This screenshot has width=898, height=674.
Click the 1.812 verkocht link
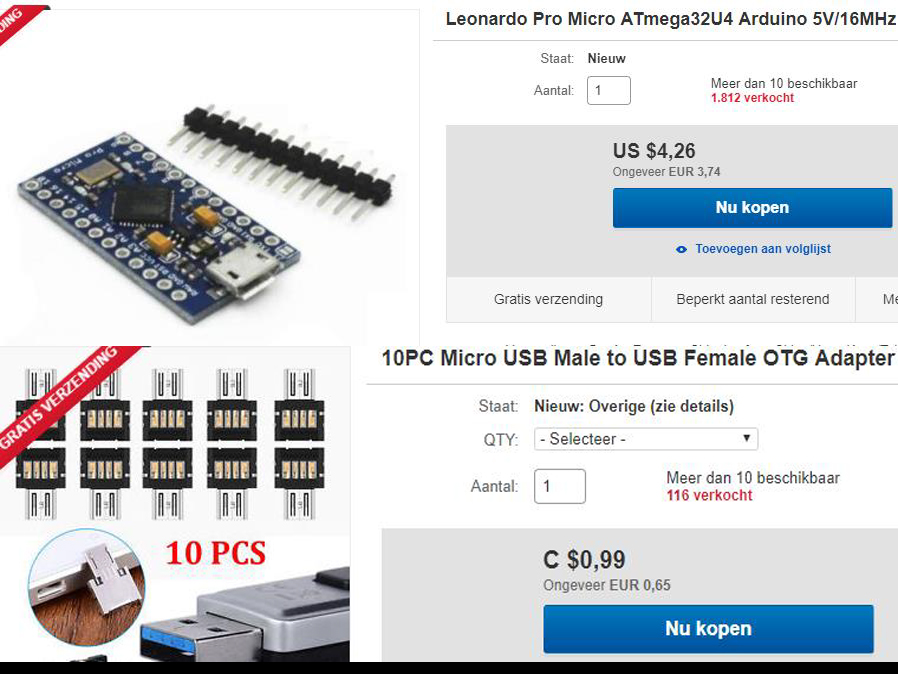pos(752,98)
